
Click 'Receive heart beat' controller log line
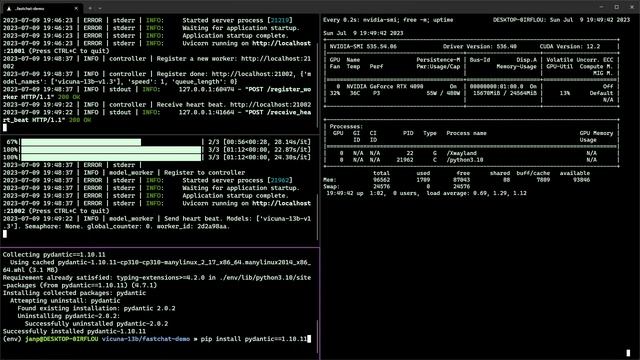pyautogui.click(x=157, y=104)
